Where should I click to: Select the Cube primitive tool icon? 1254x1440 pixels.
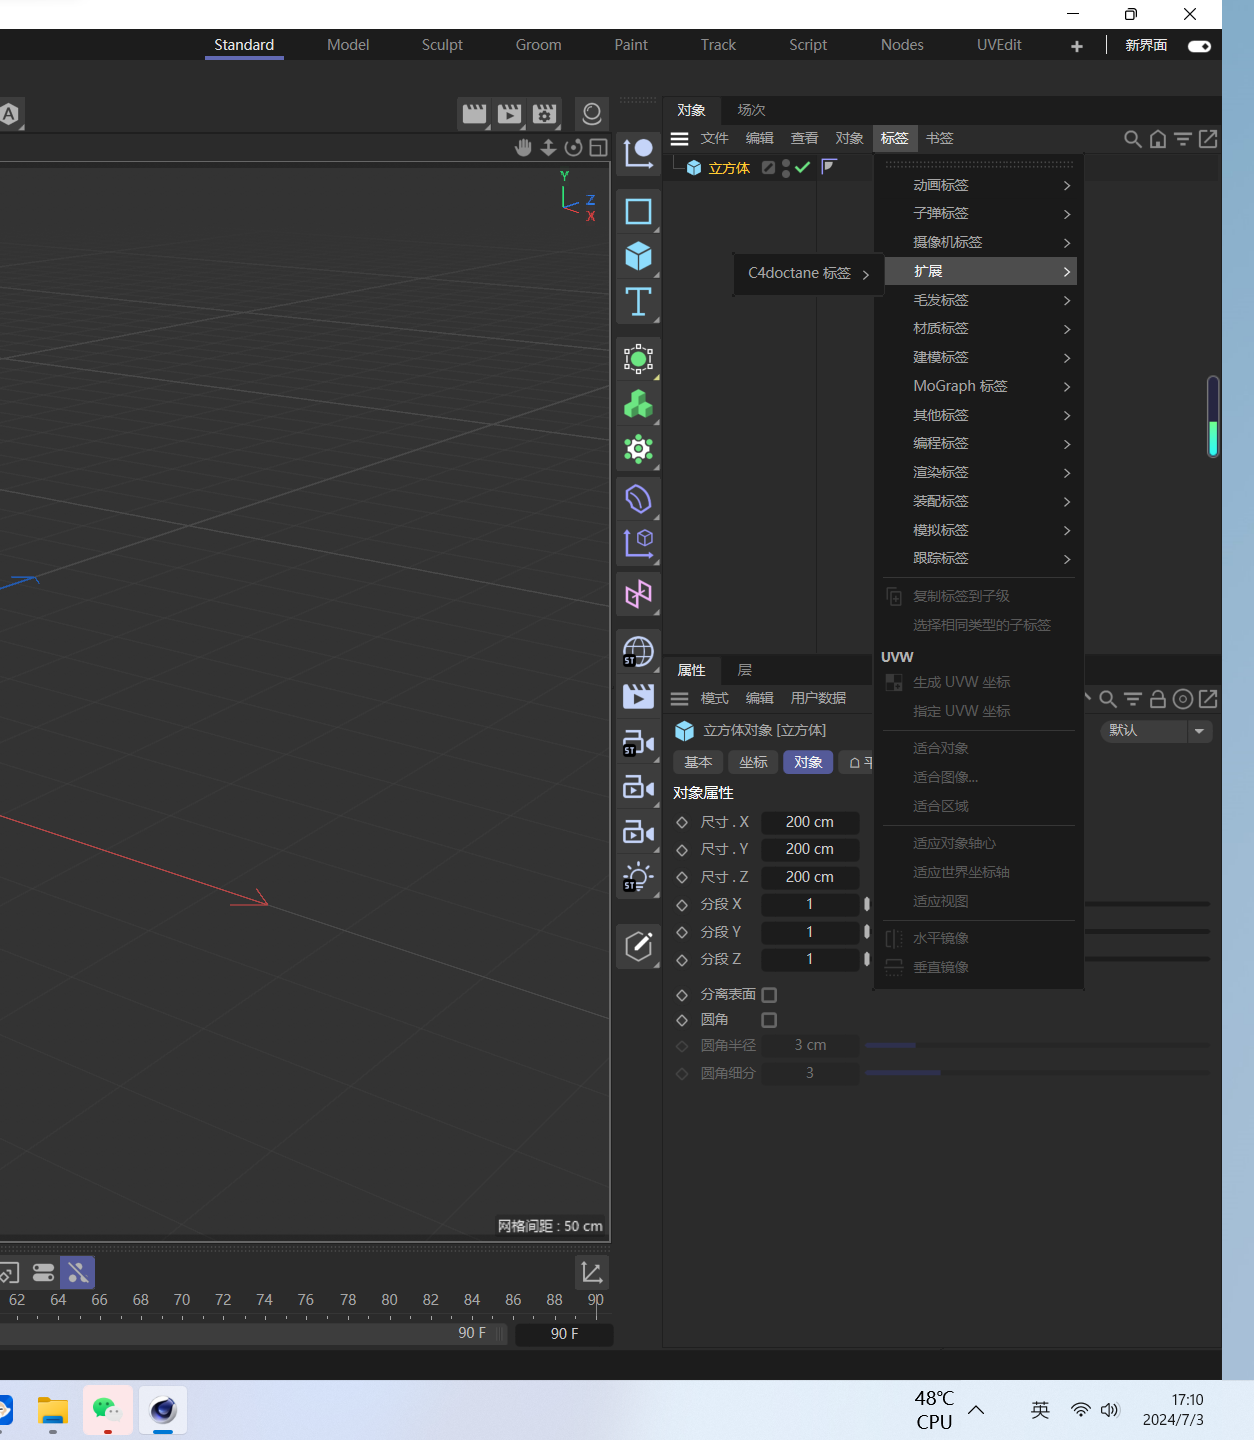638,256
